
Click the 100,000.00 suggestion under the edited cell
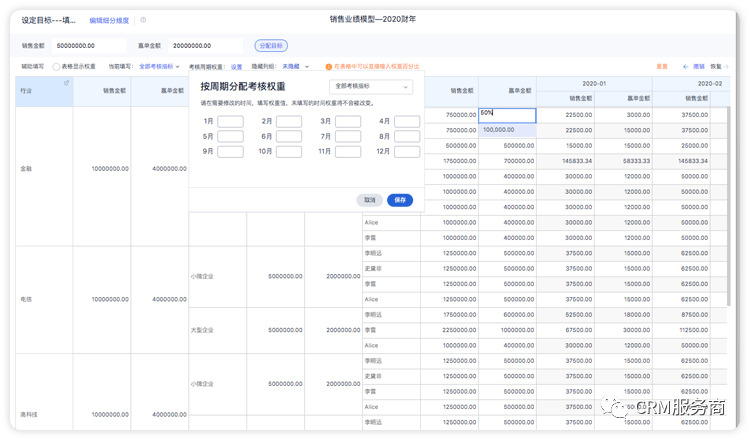[x=507, y=130]
